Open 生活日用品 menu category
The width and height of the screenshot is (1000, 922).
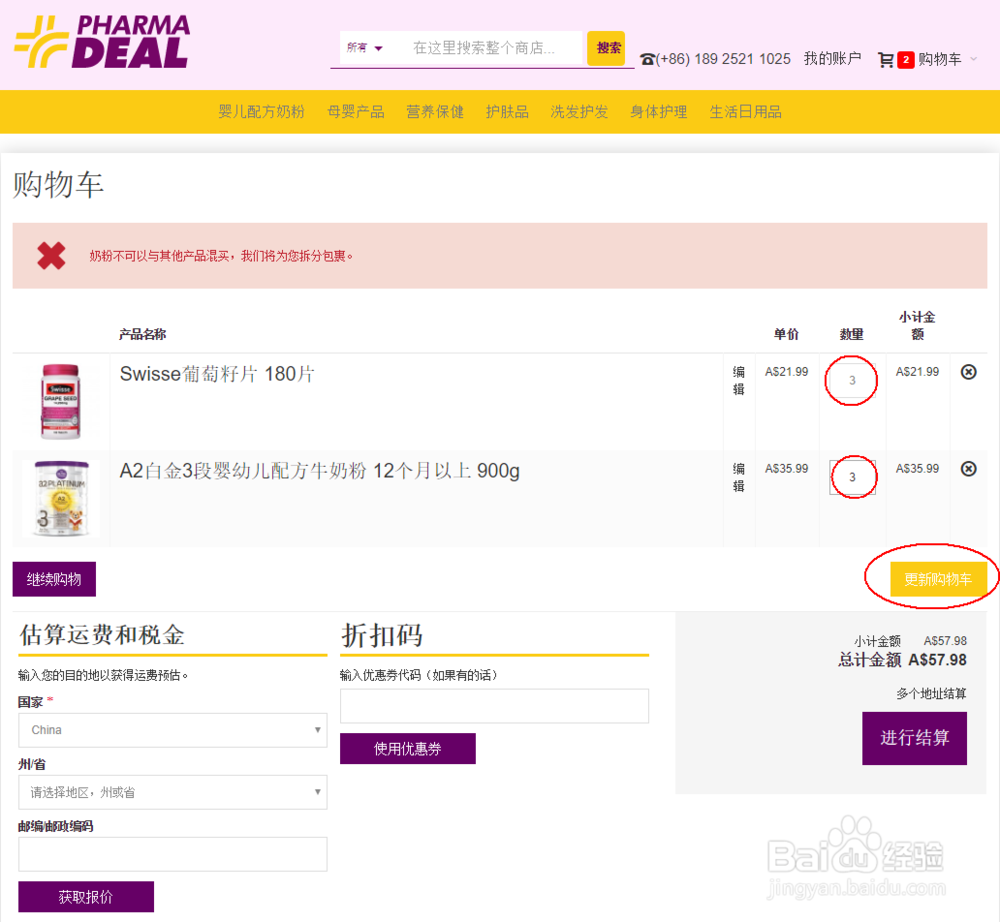tap(746, 112)
